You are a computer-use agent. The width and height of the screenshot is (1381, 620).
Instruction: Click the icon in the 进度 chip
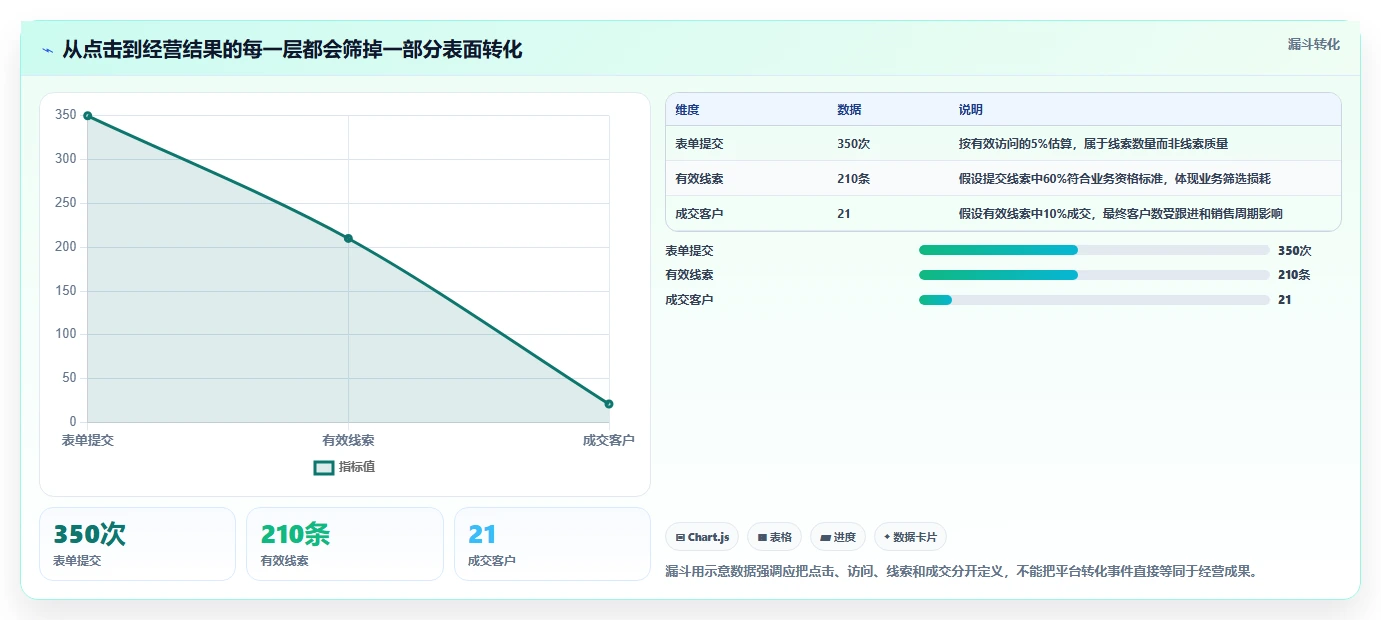[825, 538]
